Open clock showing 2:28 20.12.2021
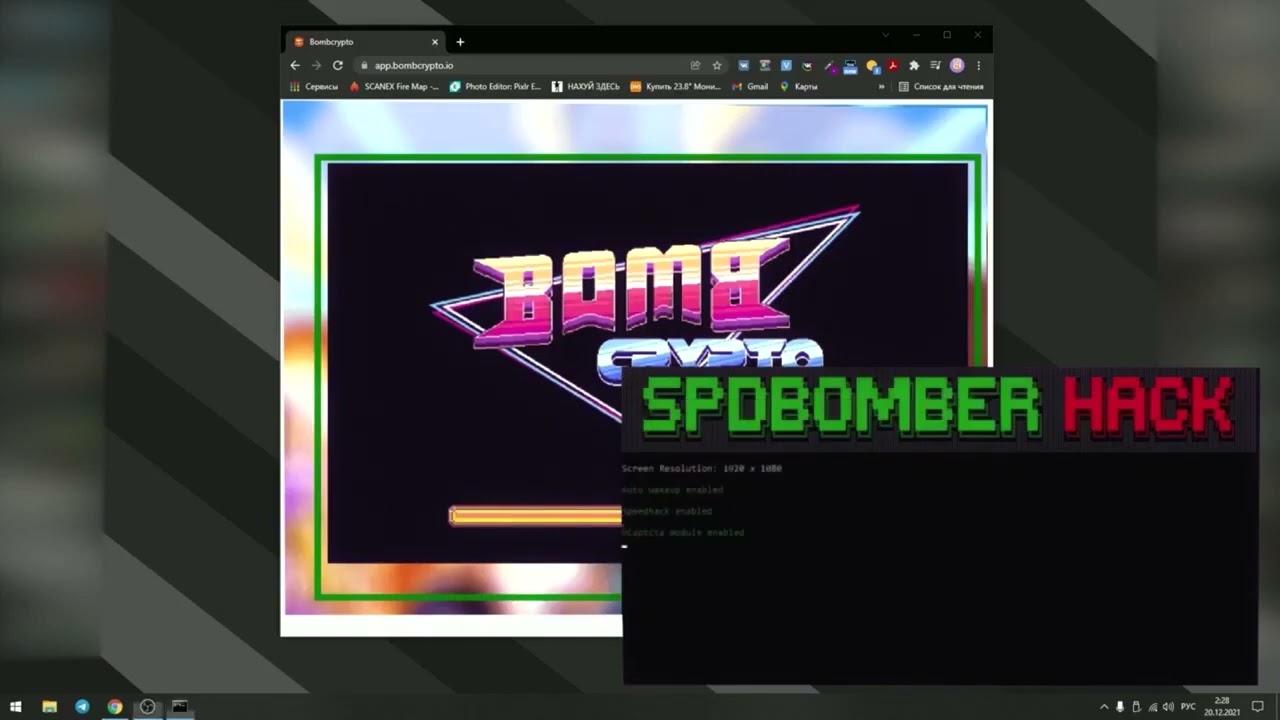Viewport: 1280px width, 720px height. [1221, 707]
